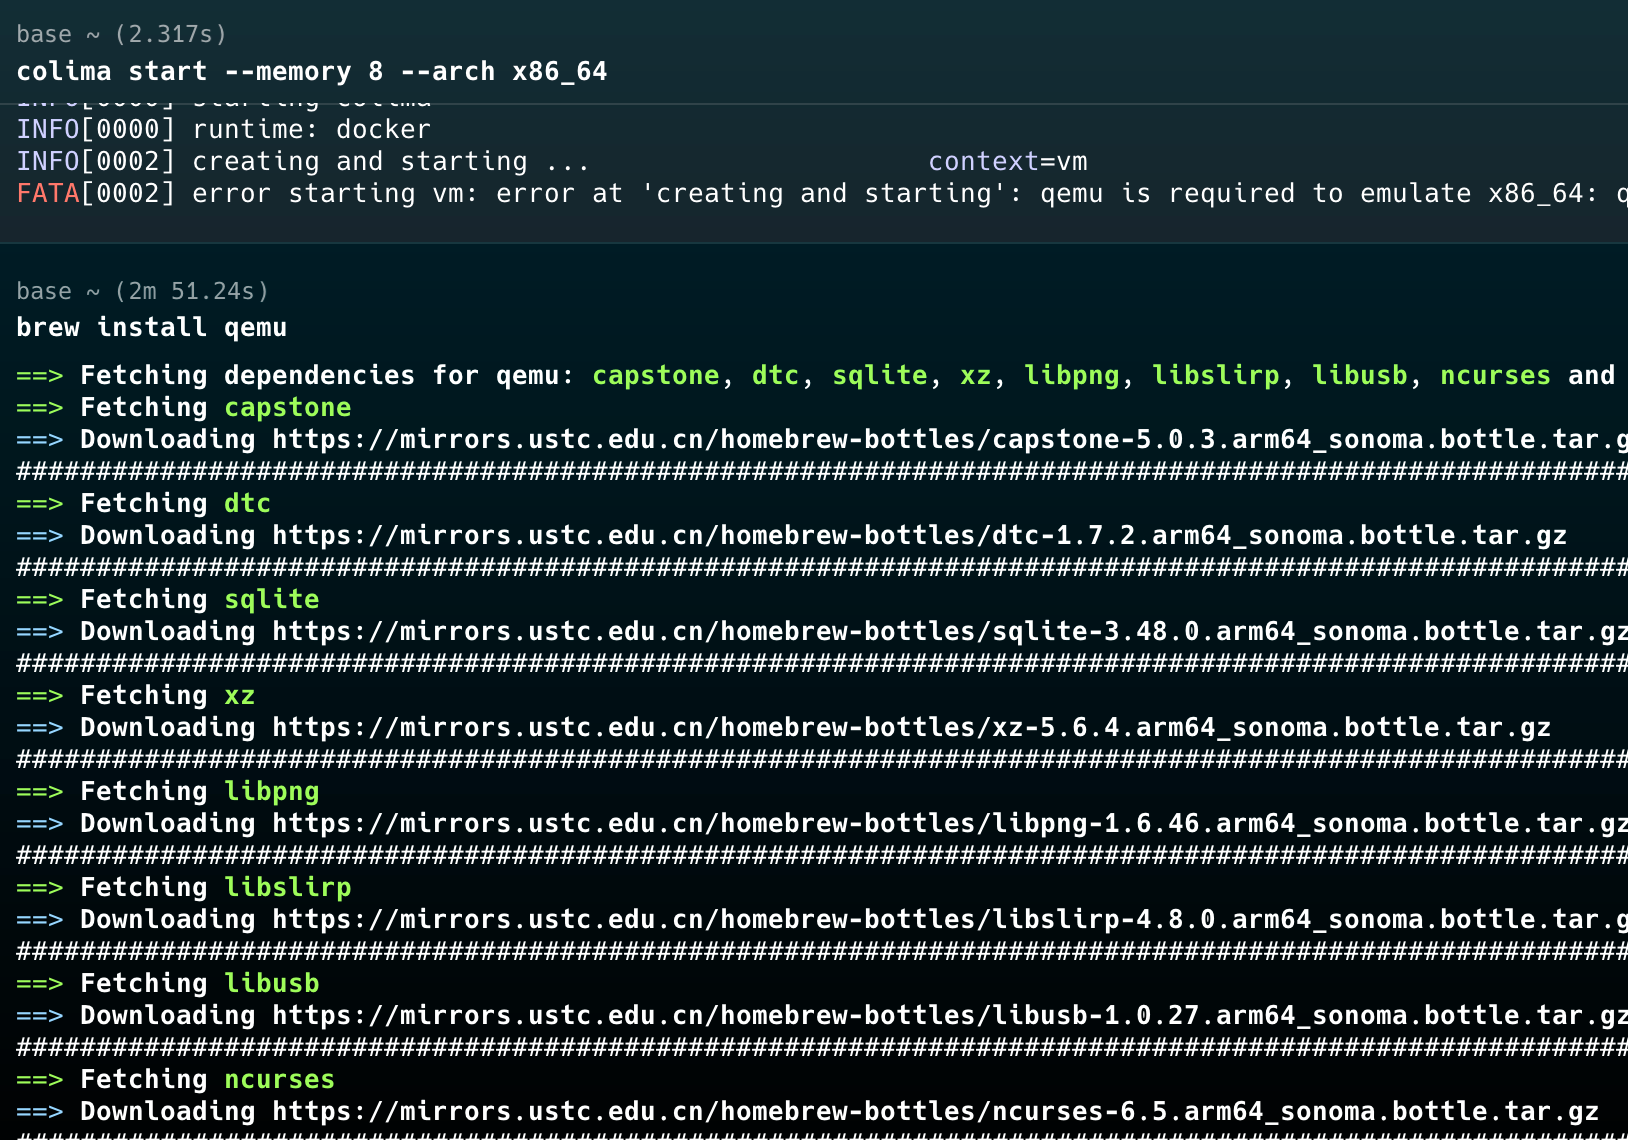Click 'libslirp' in the dependencies list
The width and height of the screenshot is (1628, 1140).
pos(1216,375)
